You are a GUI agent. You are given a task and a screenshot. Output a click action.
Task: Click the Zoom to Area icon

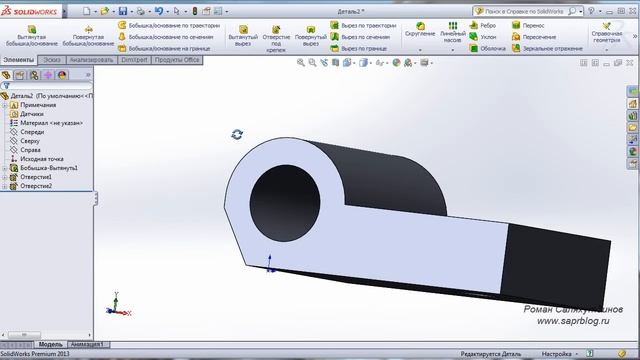click(x=312, y=63)
